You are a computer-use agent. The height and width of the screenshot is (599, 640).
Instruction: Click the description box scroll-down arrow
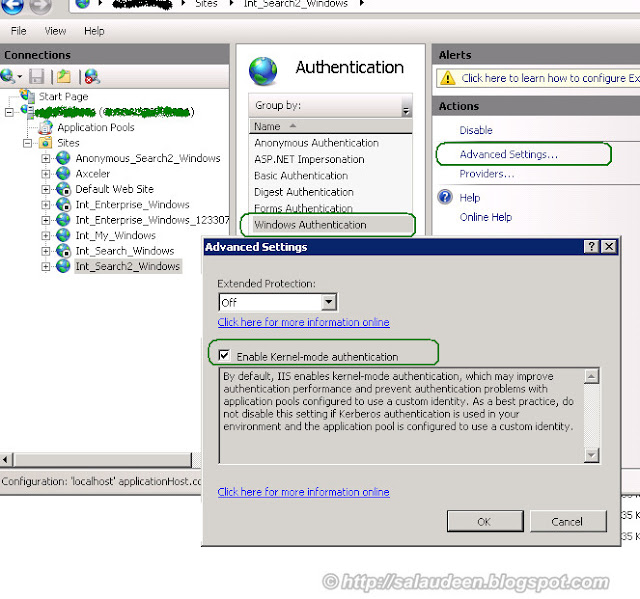(x=591, y=455)
